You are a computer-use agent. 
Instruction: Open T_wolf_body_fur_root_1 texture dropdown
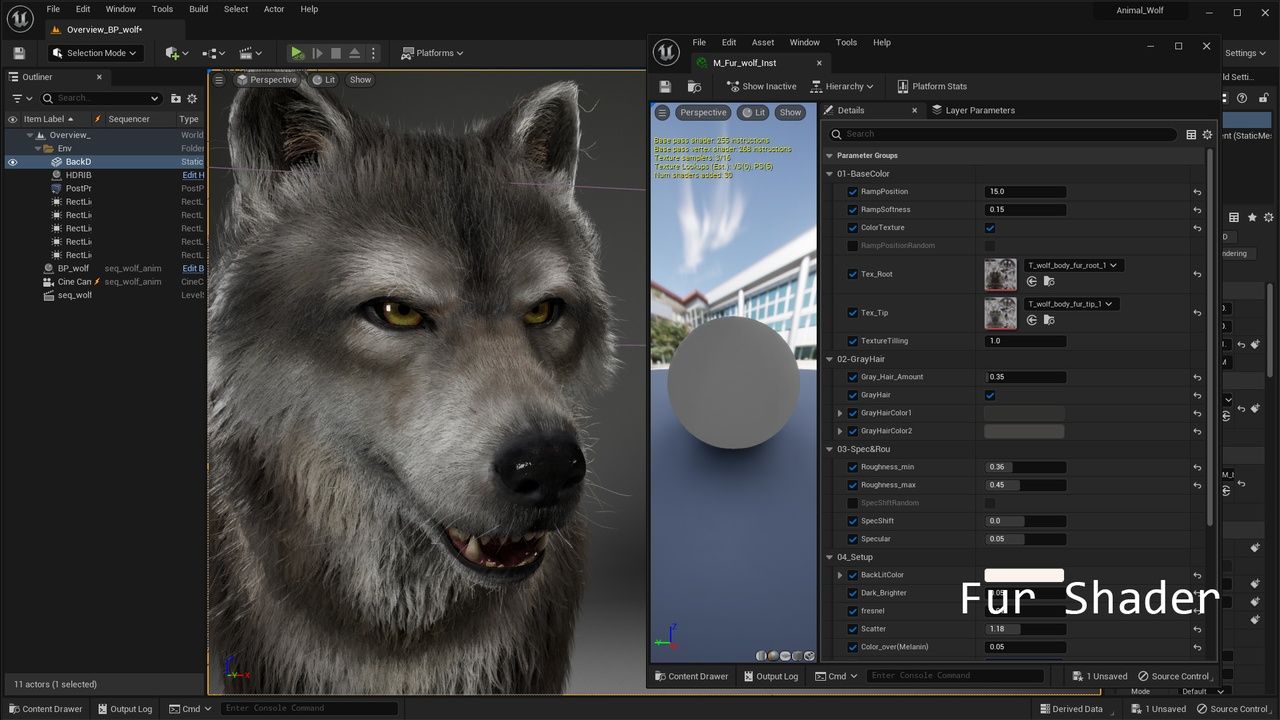(1072, 266)
